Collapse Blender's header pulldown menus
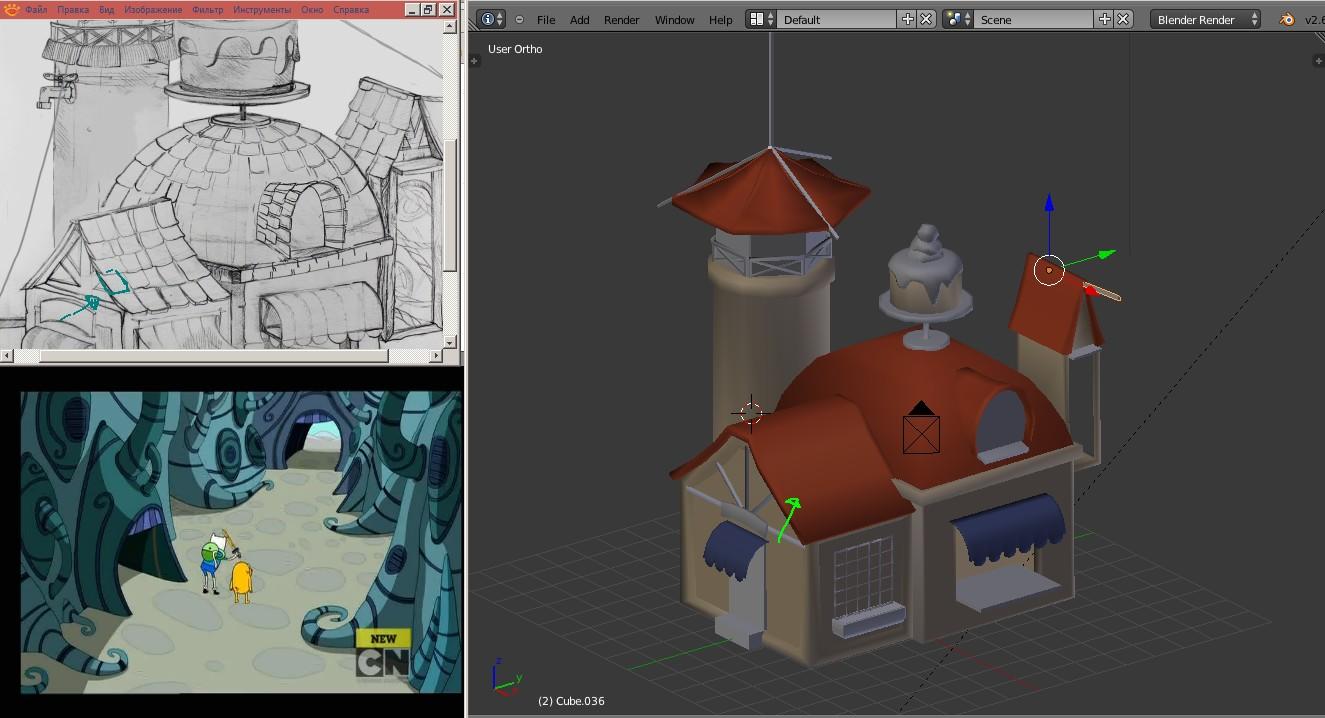Image resolution: width=1325 pixels, height=718 pixels. [519, 20]
